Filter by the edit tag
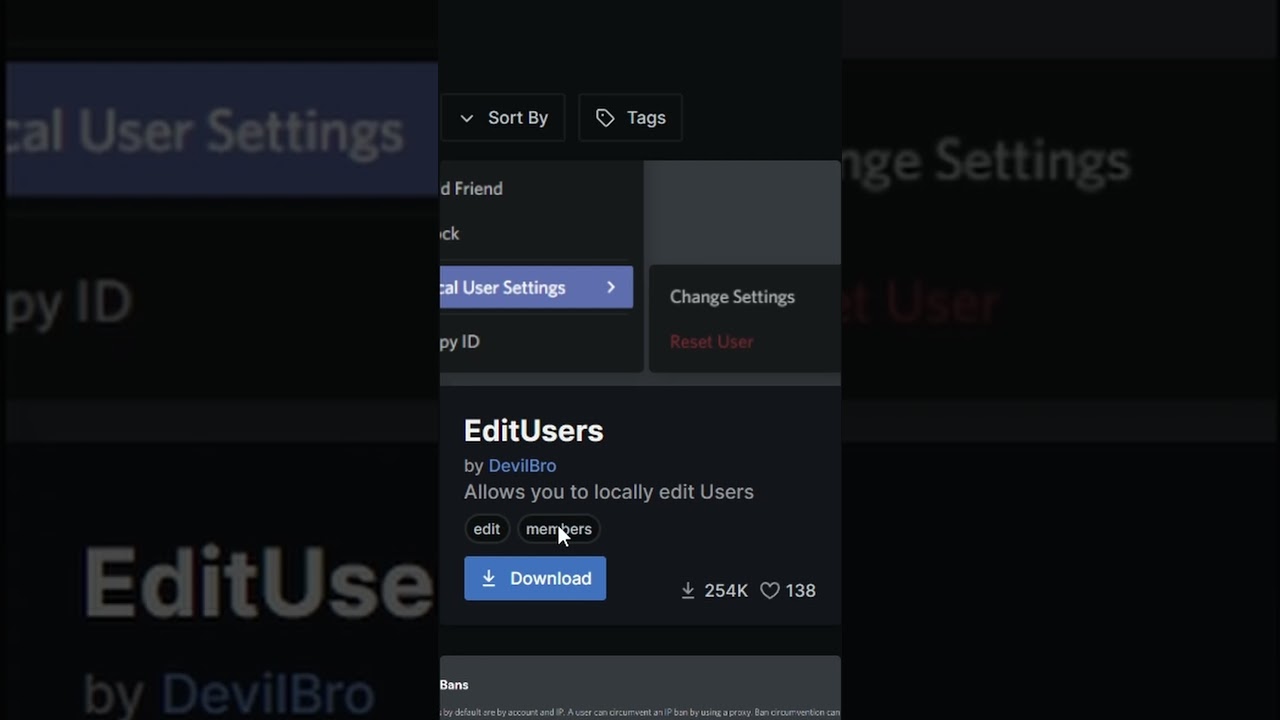This screenshot has height=720, width=1280. [x=487, y=529]
